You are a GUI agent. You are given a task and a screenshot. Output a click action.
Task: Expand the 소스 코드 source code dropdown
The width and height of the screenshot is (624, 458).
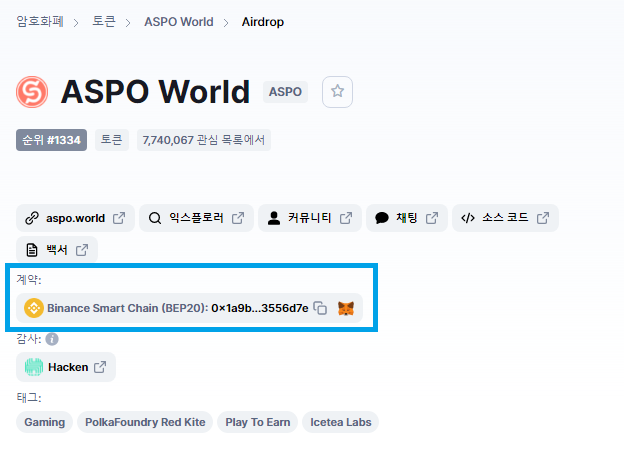(505, 218)
